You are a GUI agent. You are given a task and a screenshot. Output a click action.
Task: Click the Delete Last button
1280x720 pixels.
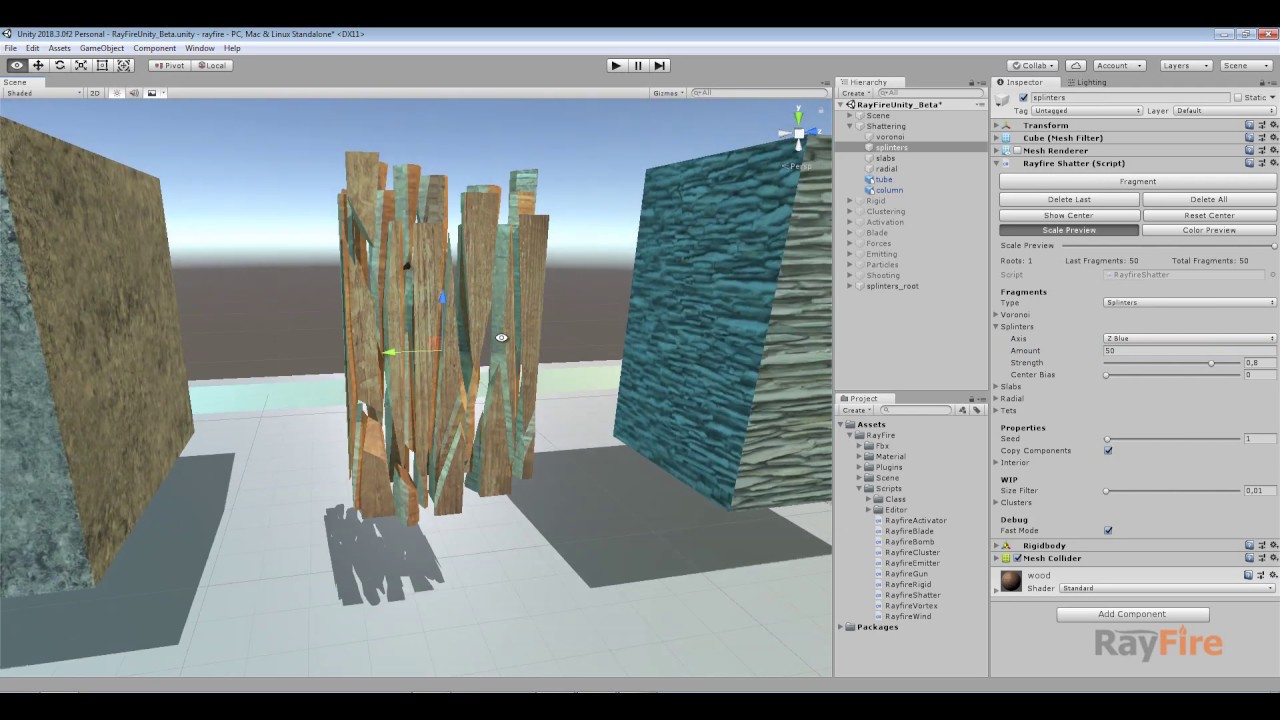pyautogui.click(x=1069, y=199)
